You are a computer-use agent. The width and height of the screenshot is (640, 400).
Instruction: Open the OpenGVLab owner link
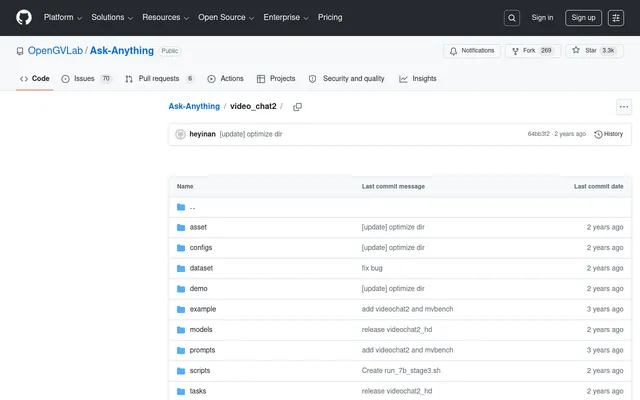click(x=55, y=51)
